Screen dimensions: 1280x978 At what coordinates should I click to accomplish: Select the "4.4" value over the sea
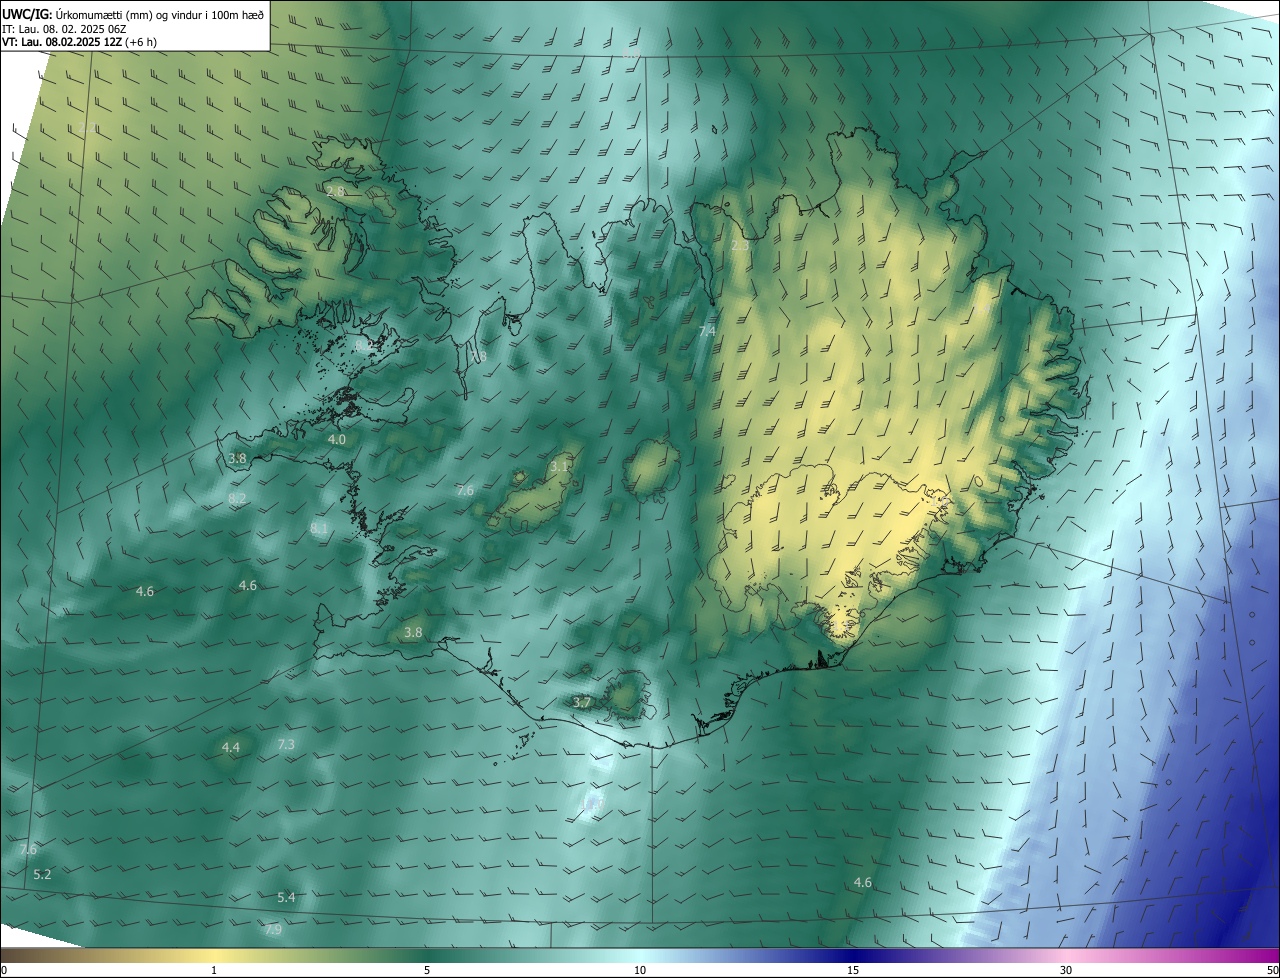coord(231,747)
